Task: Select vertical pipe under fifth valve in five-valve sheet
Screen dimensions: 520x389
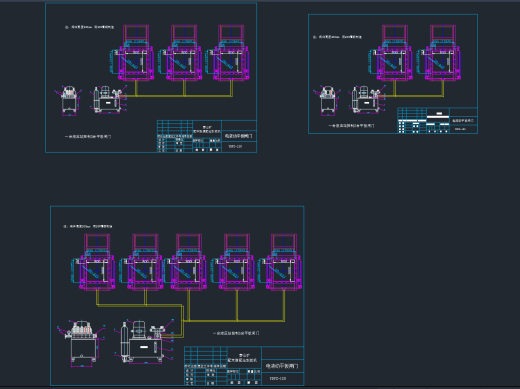Action: [x=284, y=305]
